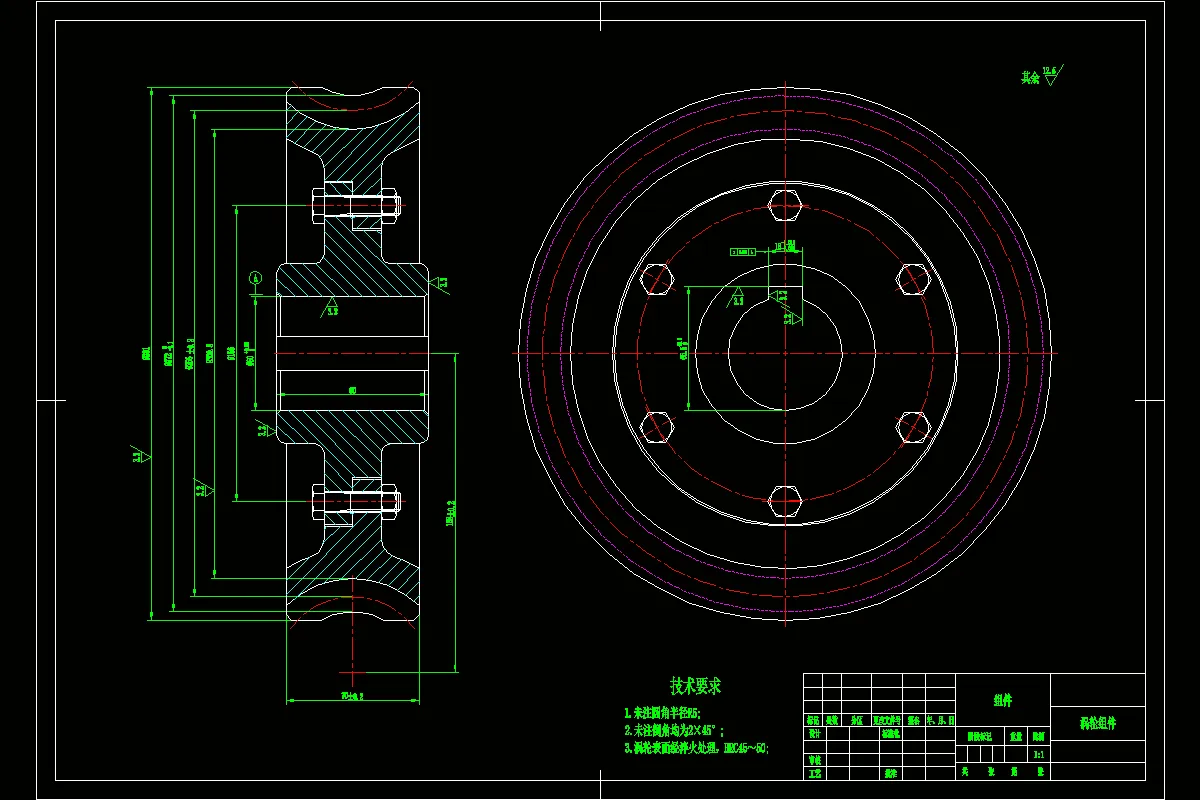This screenshot has width=1200, height=800.
Task: Click the 1:1 scale value in title block
Action: coord(1038,753)
